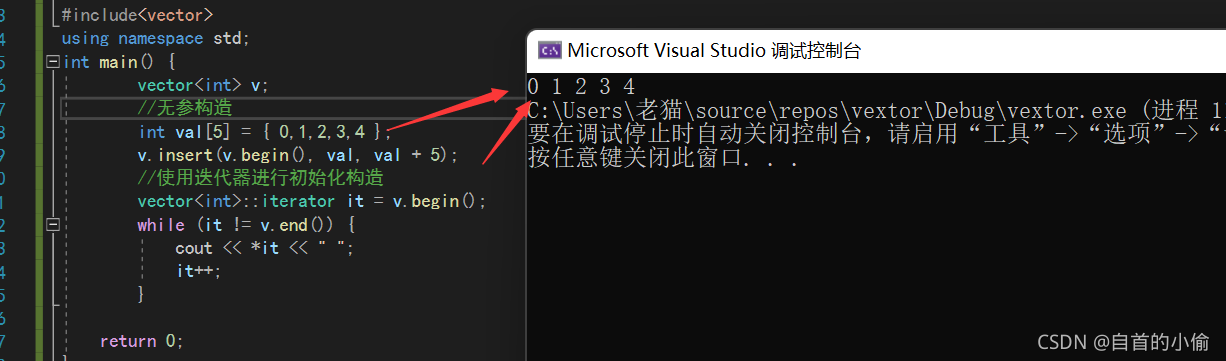Click the 'vector<int> v;' declaration
The width and height of the screenshot is (1226, 361).
(x=203, y=85)
